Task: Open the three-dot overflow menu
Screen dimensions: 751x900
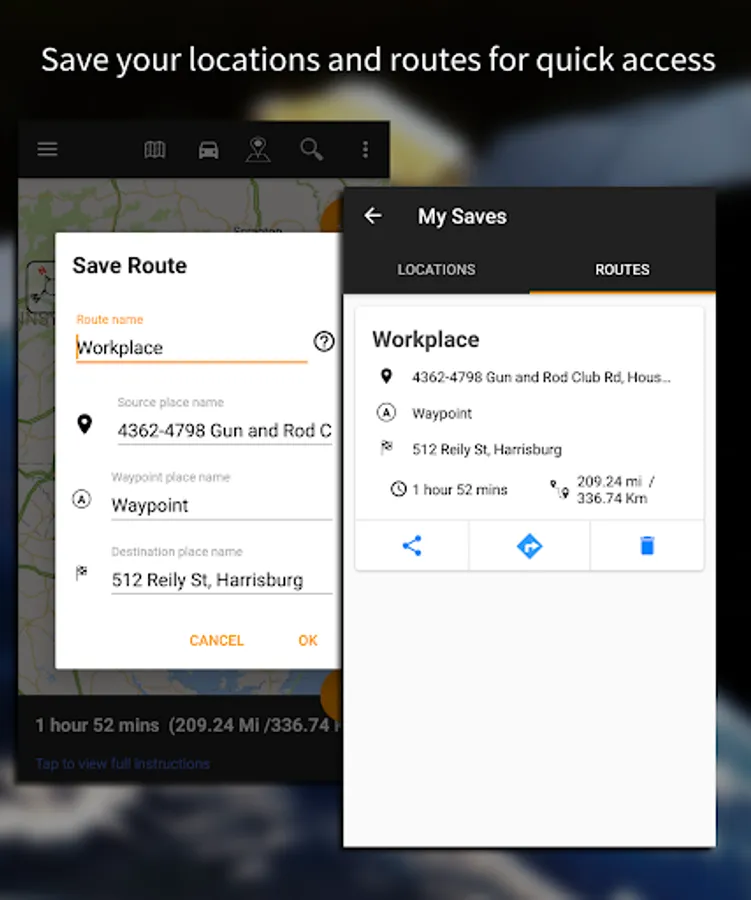Action: [x=365, y=149]
